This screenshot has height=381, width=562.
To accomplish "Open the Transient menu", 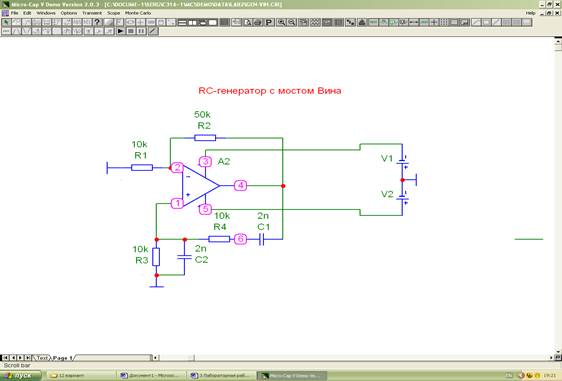I will [x=92, y=13].
